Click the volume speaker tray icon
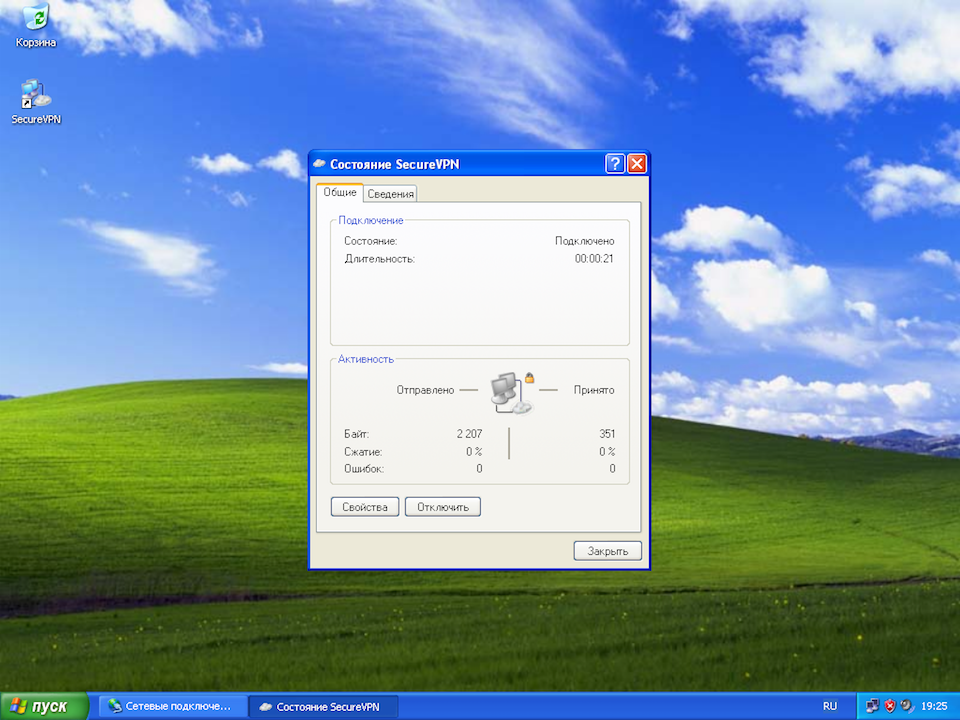The height and width of the screenshot is (720, 960). click(x=907, y=707)
